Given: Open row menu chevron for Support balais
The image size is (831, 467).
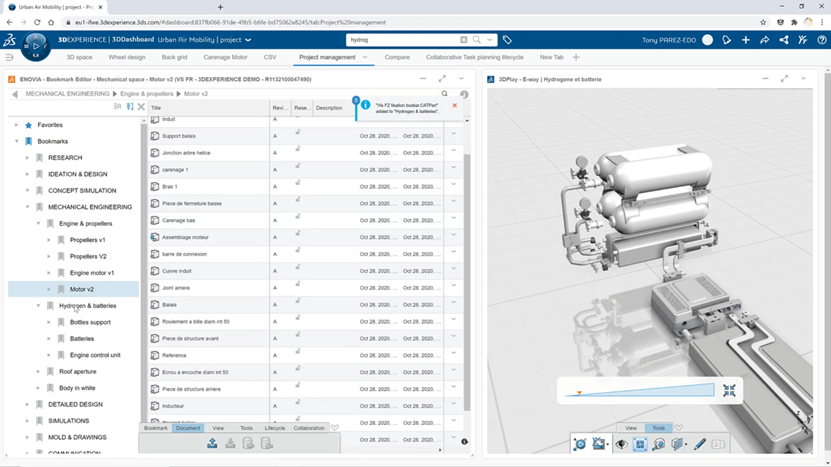Looking at the screenshot, I should 454,134.
